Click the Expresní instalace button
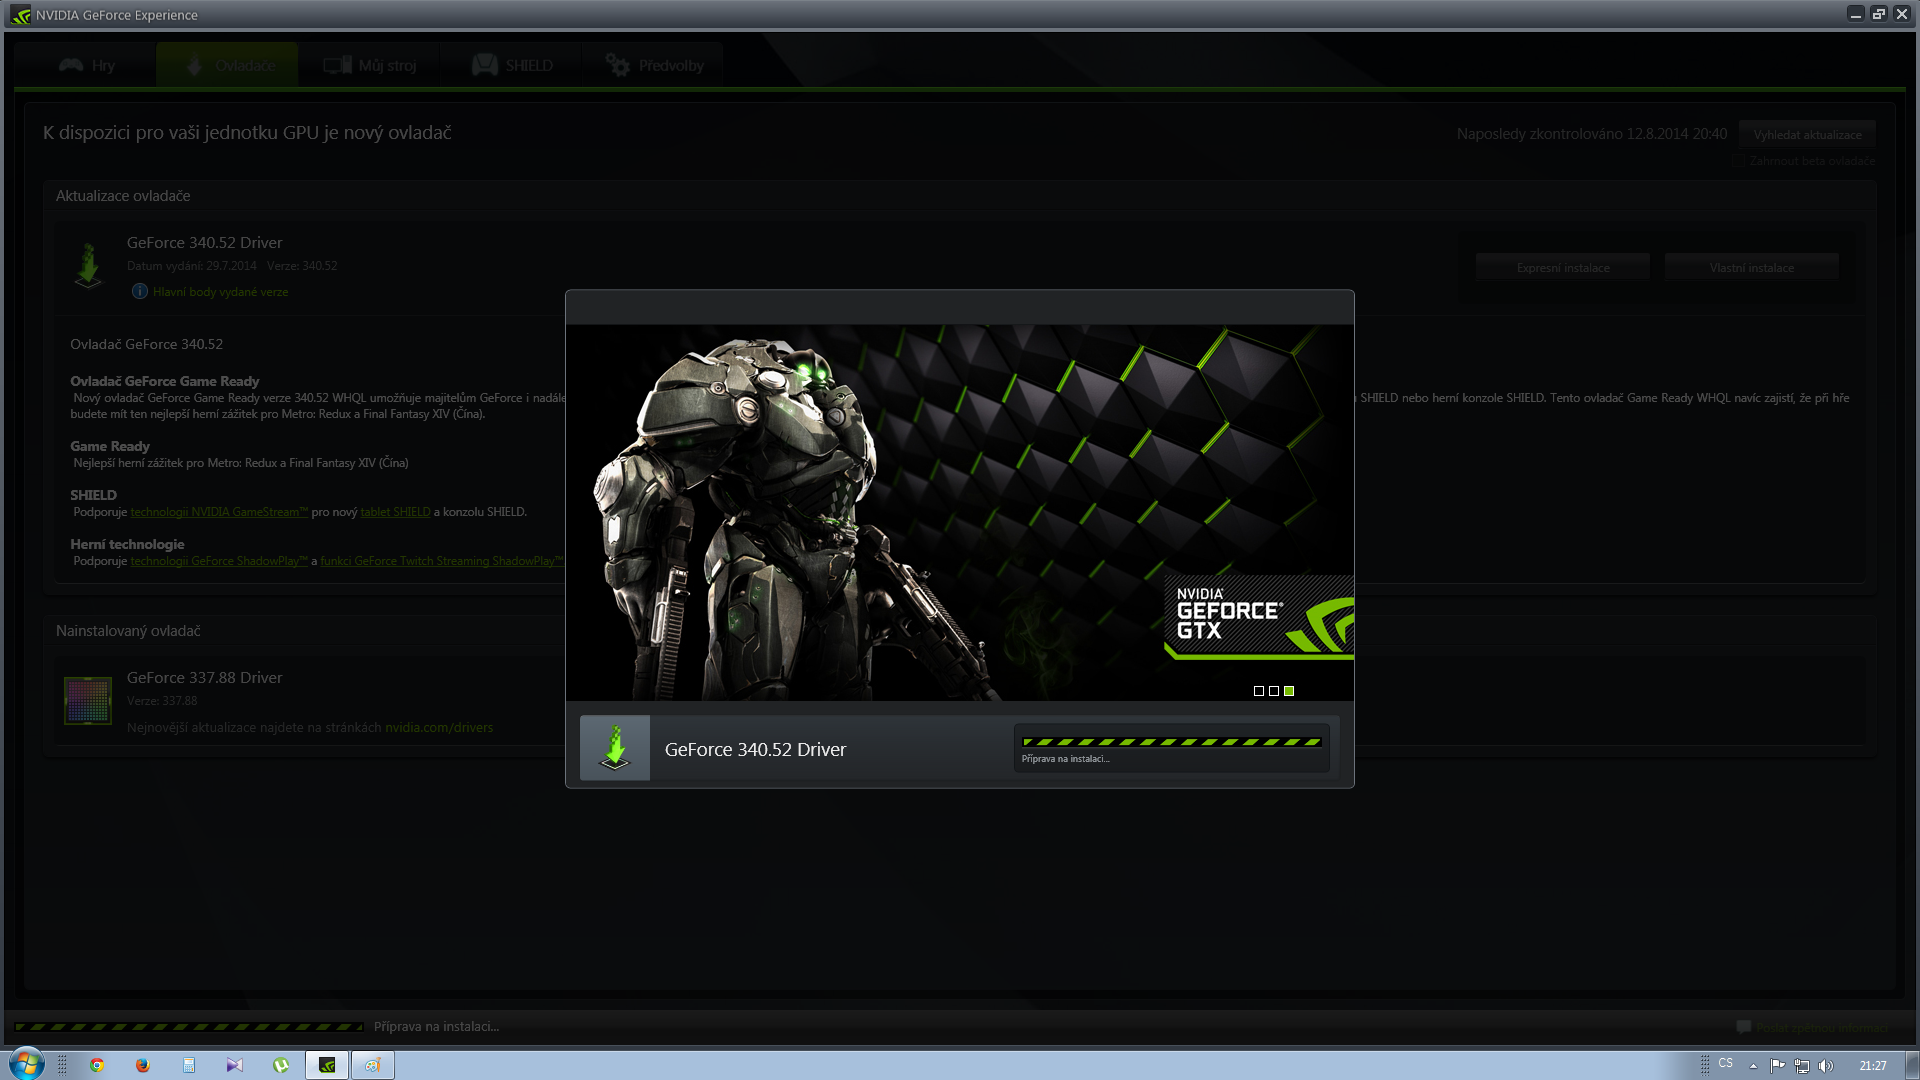 pyautogui.click(x=1563, y=267)
